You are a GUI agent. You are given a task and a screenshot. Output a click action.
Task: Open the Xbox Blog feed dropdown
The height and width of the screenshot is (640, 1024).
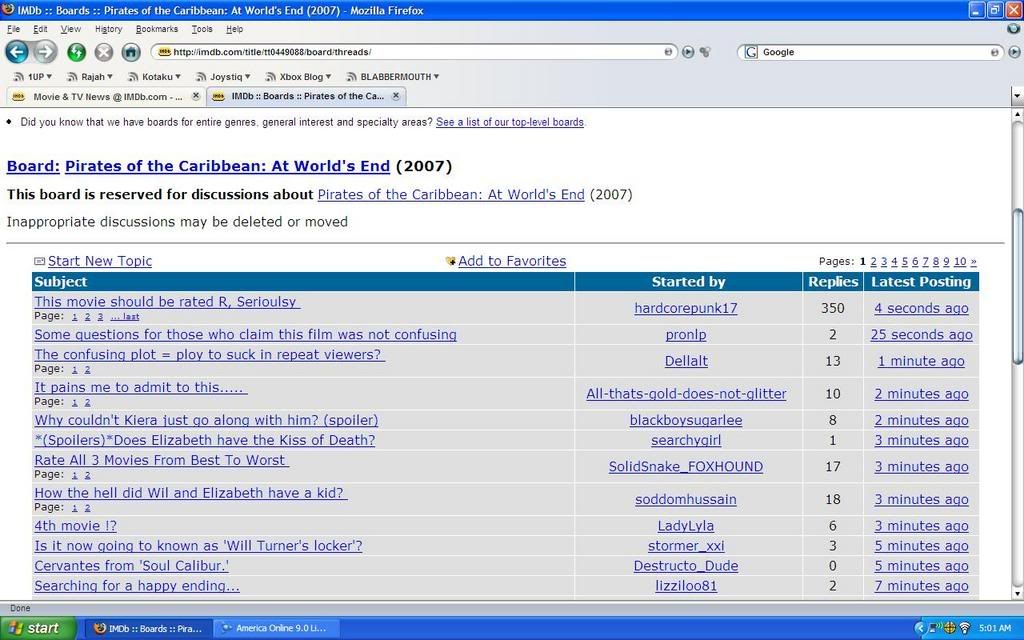coord(299,76)
